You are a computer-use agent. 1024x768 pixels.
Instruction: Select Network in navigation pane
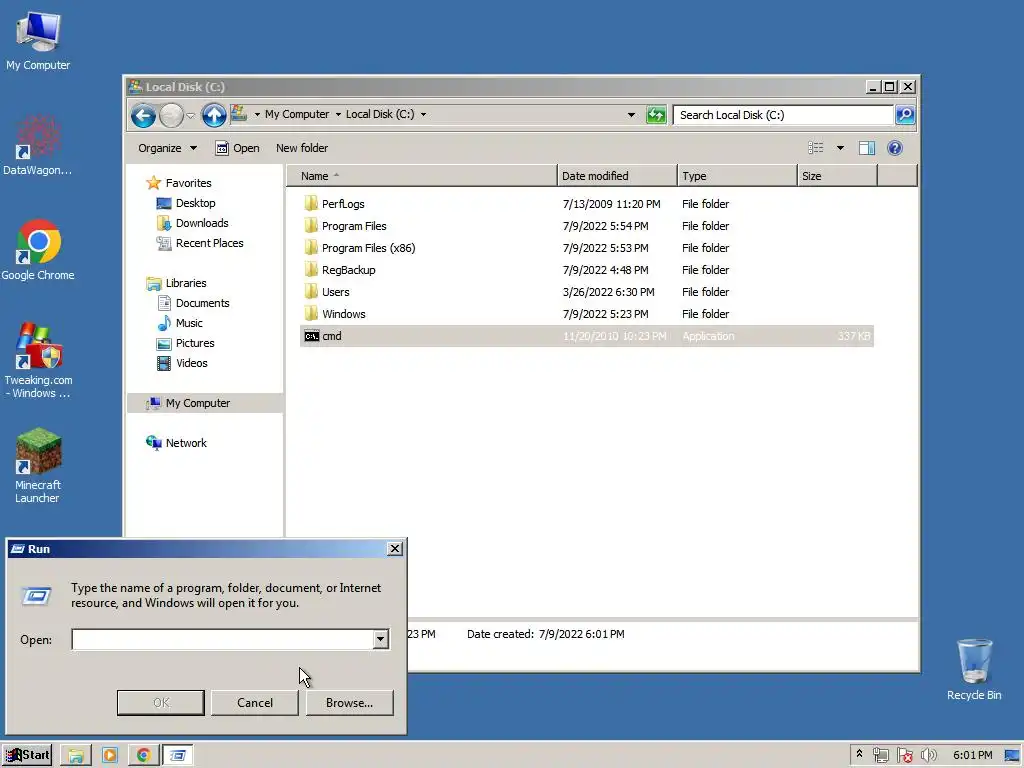(x=176, y=443)
